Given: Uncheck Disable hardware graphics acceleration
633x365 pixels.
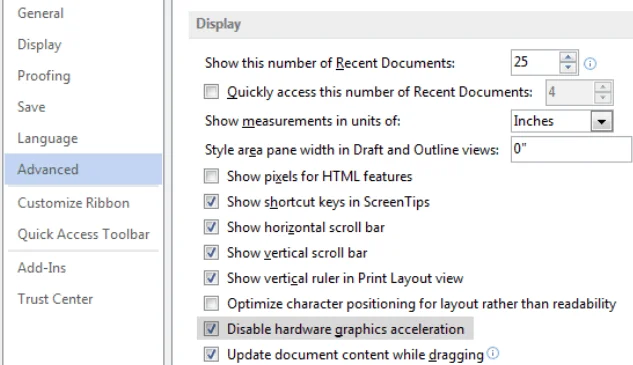Looking at the screenshot, I should pos(211,329).
